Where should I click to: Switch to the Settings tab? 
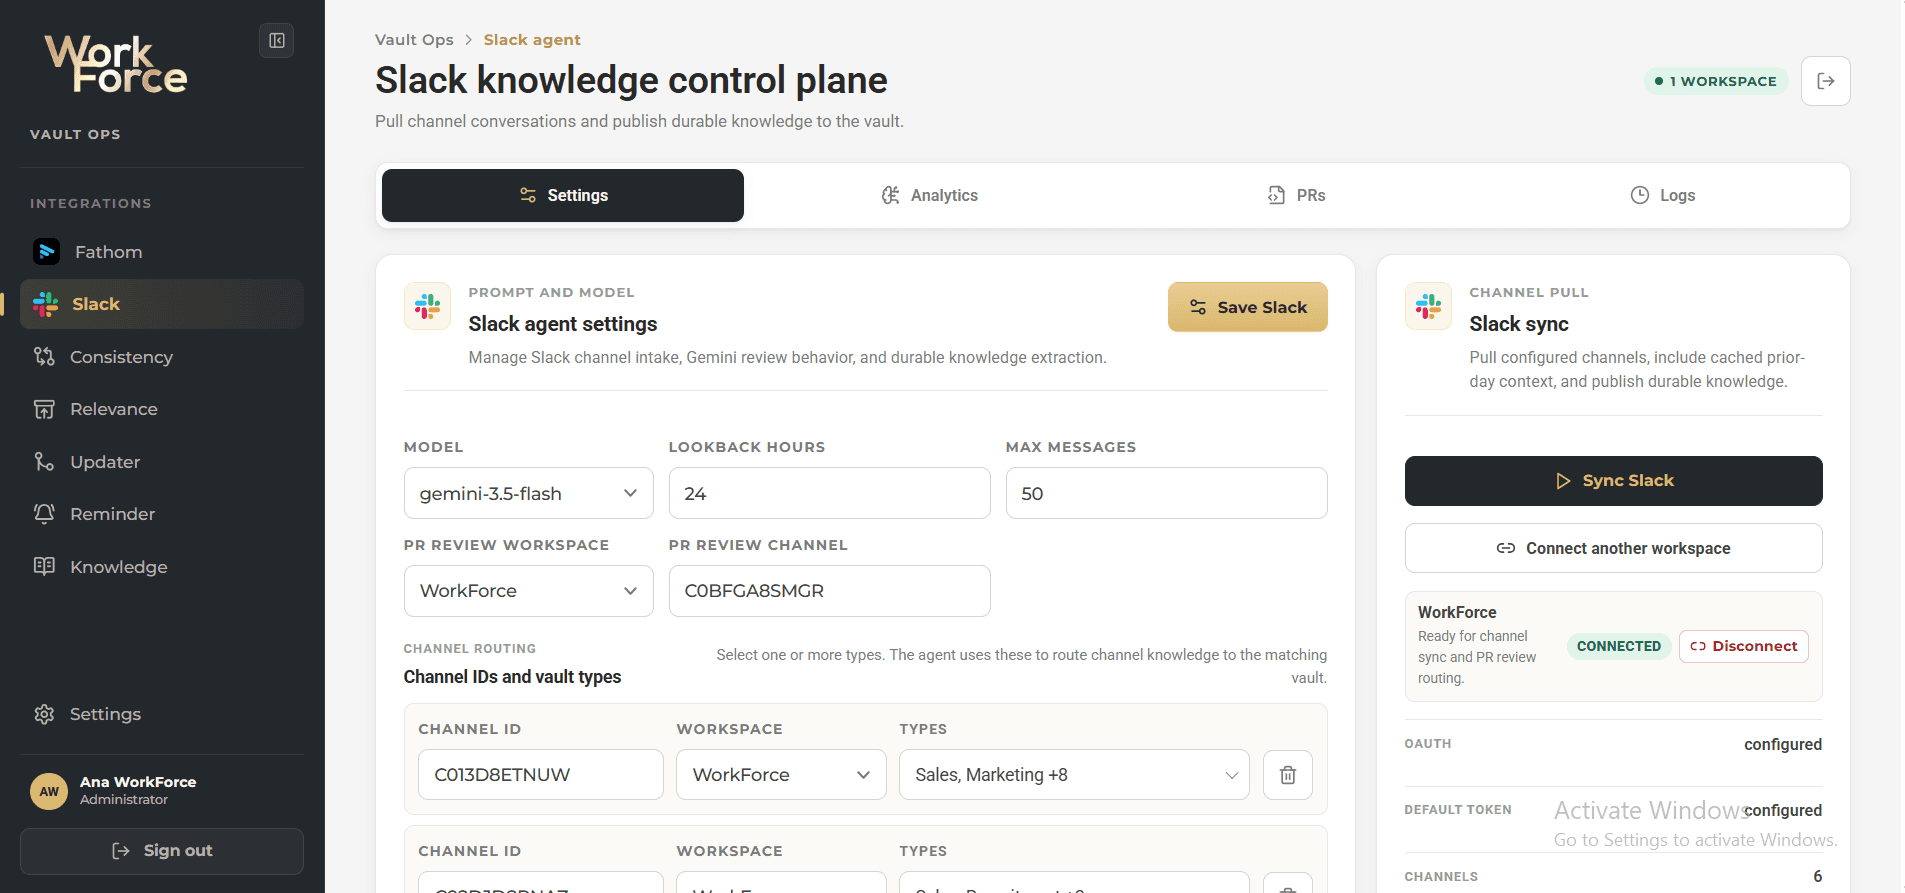(x=563, y=195)
